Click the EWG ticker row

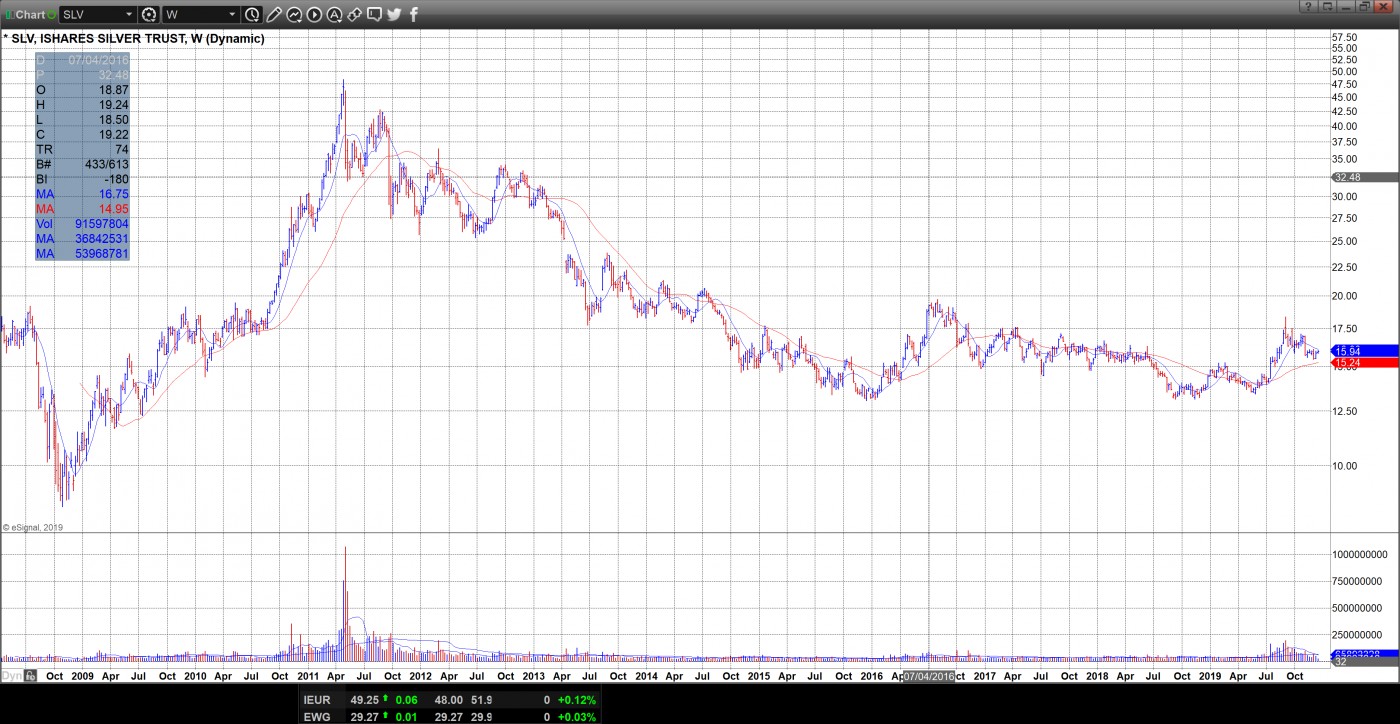click(450, 716)
